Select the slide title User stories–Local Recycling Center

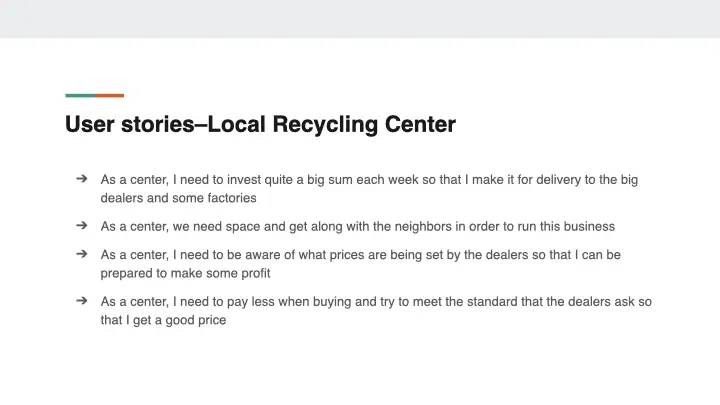click(x=260, y=125)
